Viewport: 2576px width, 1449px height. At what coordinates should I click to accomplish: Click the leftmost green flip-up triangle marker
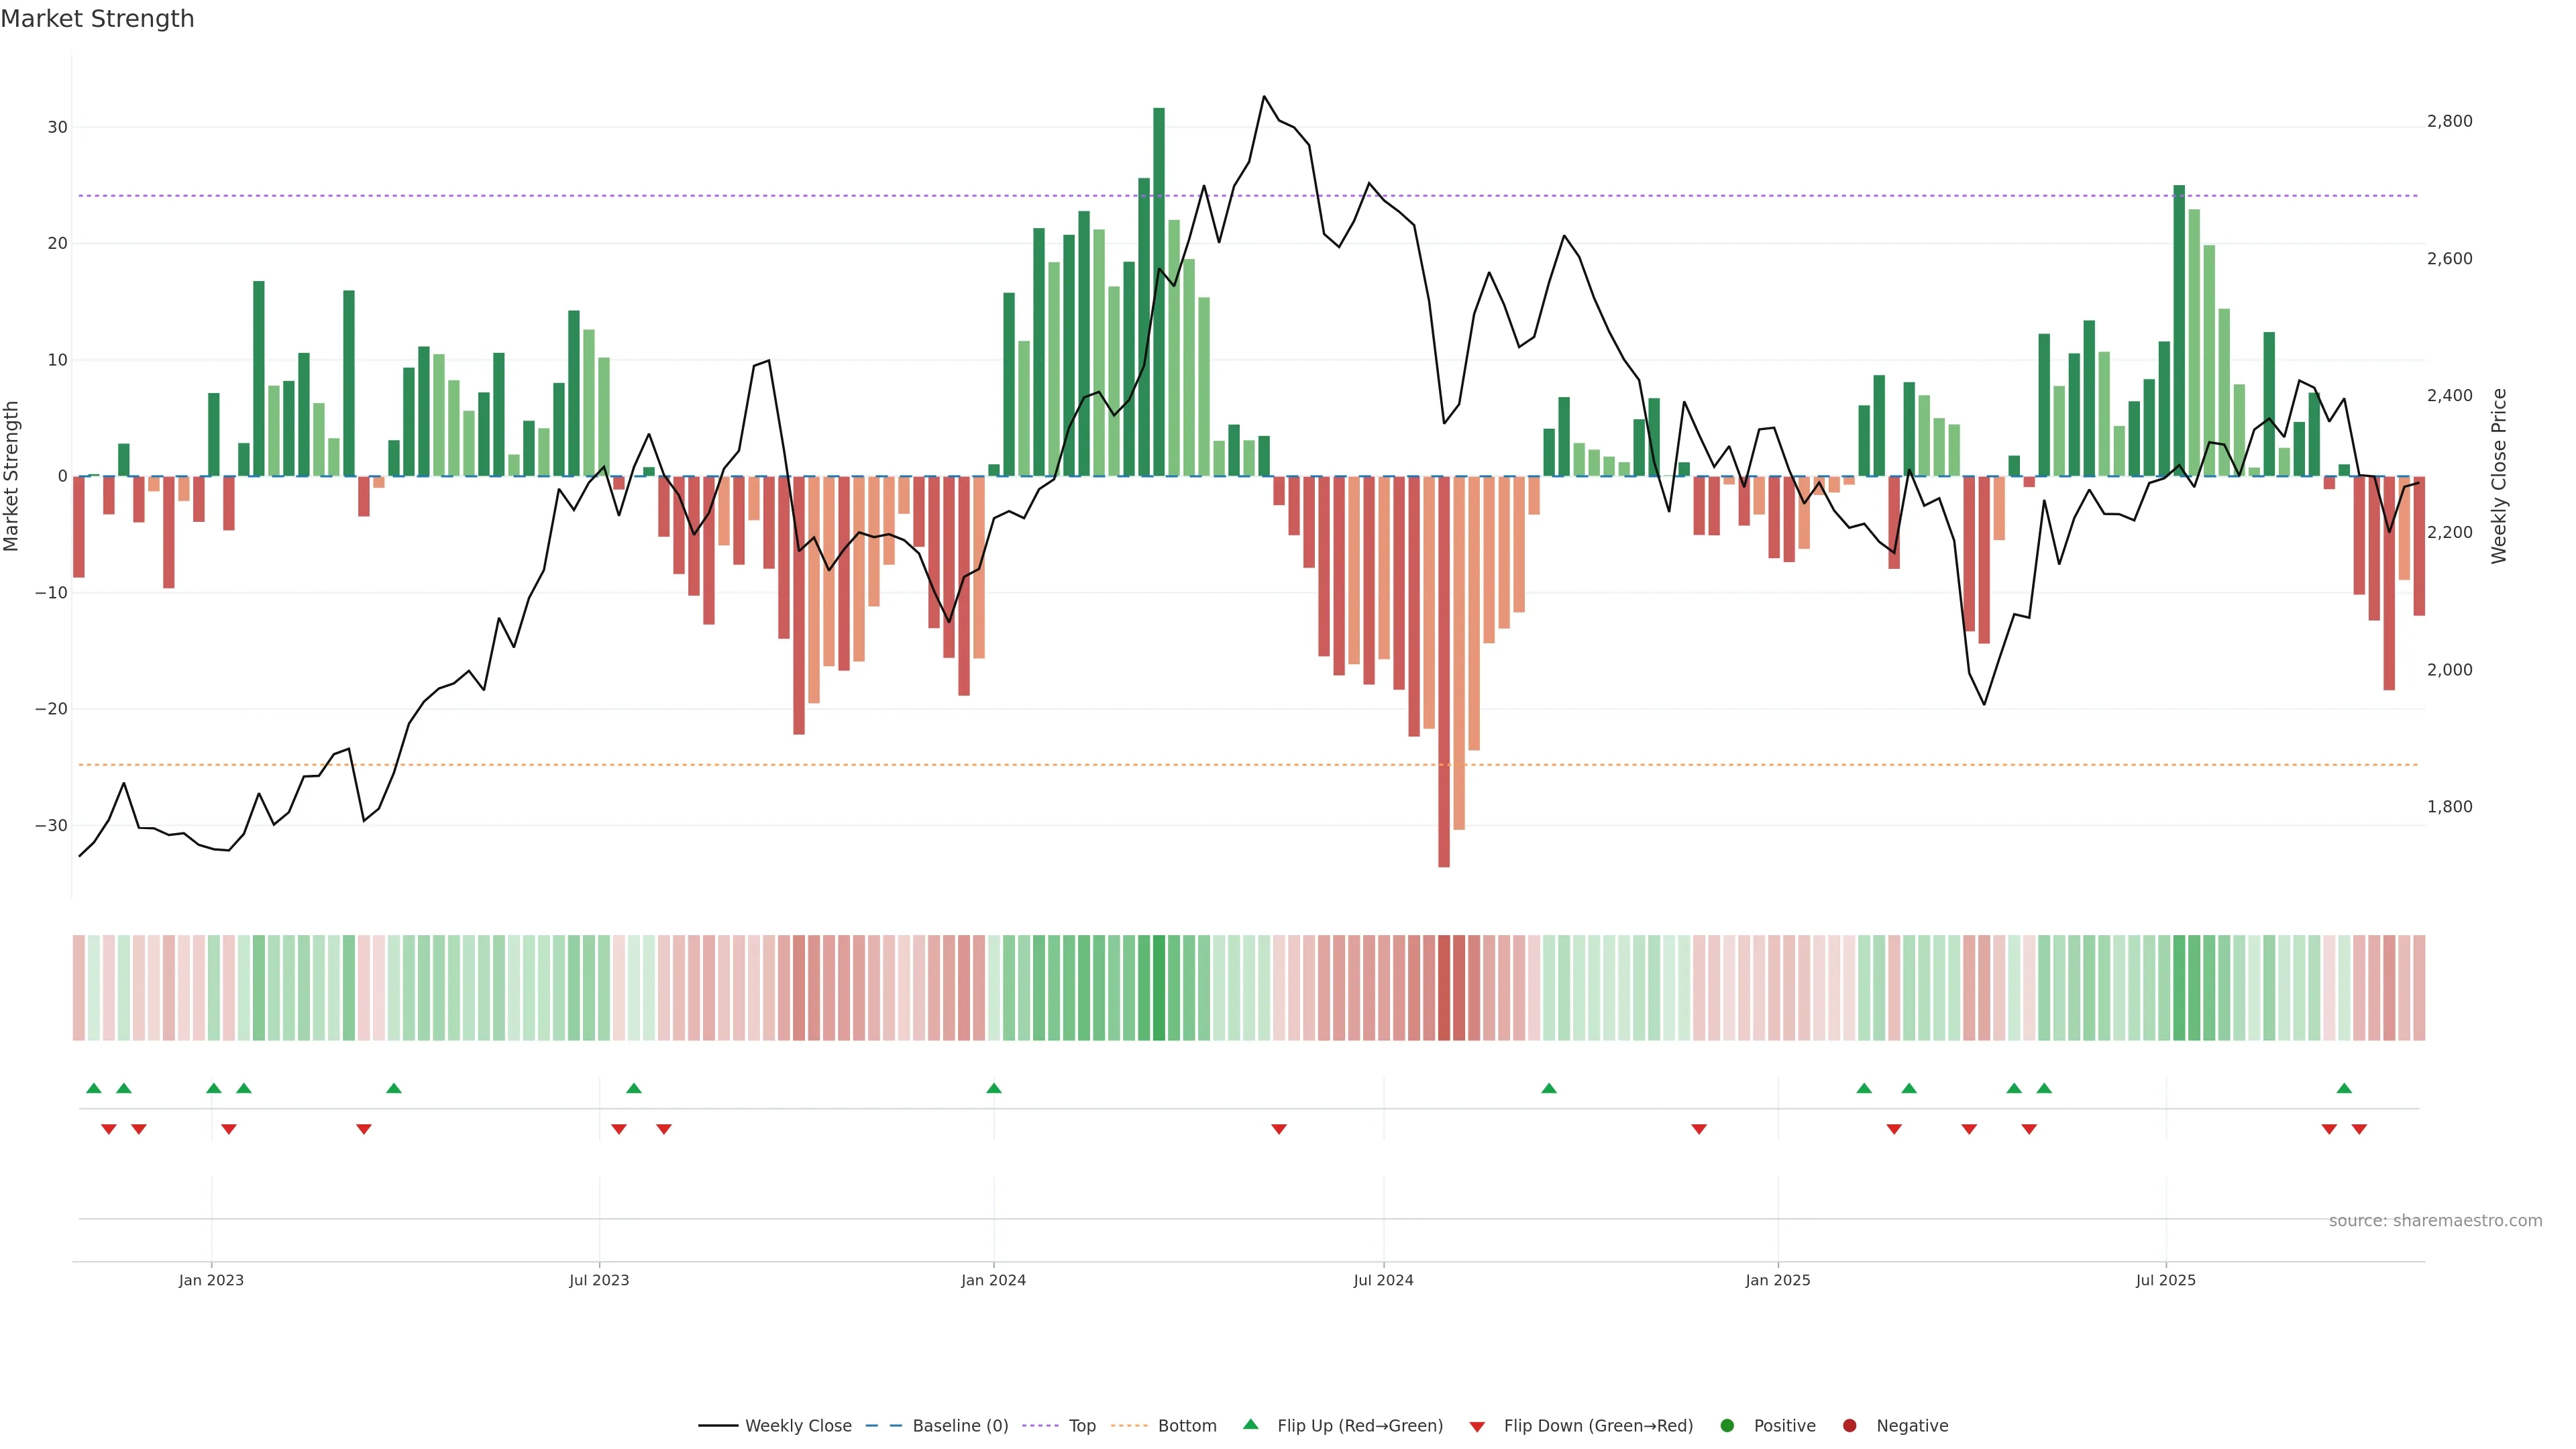pos(94,1088)
